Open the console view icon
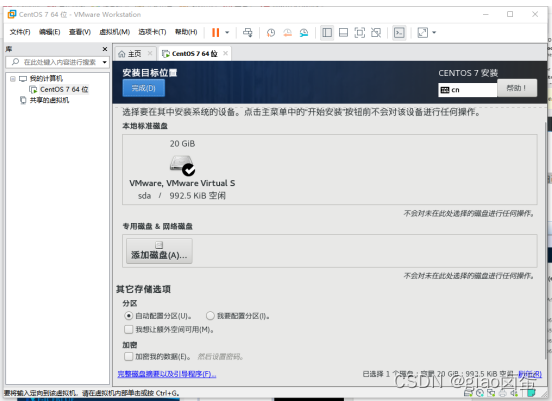This screenshot has width=552, height=401. tap(399, 32)
